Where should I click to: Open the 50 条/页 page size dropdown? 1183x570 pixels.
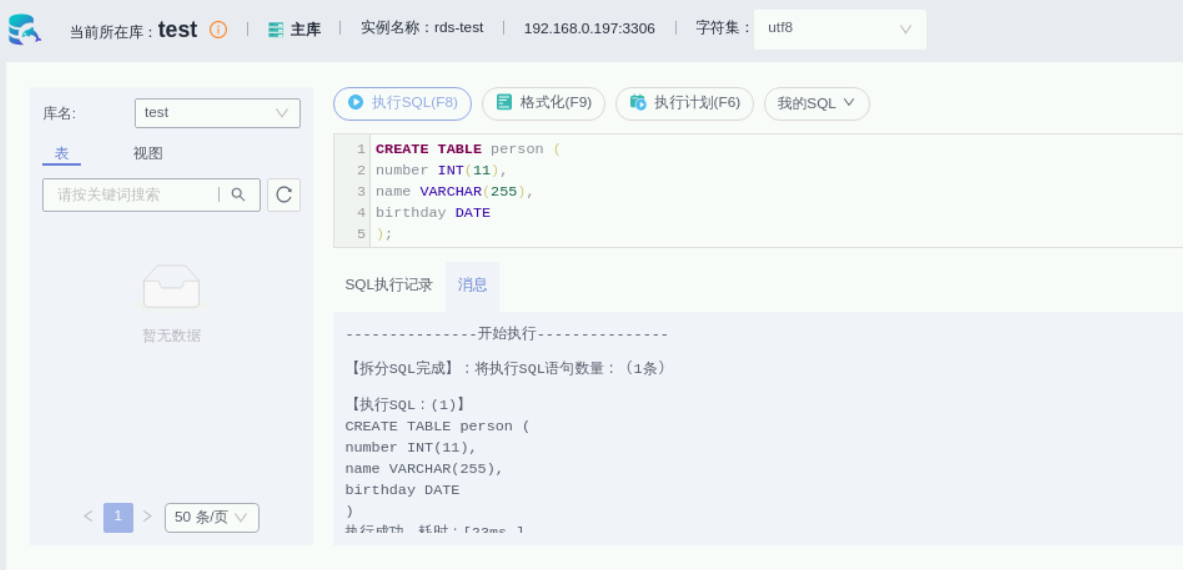(212, 517)
